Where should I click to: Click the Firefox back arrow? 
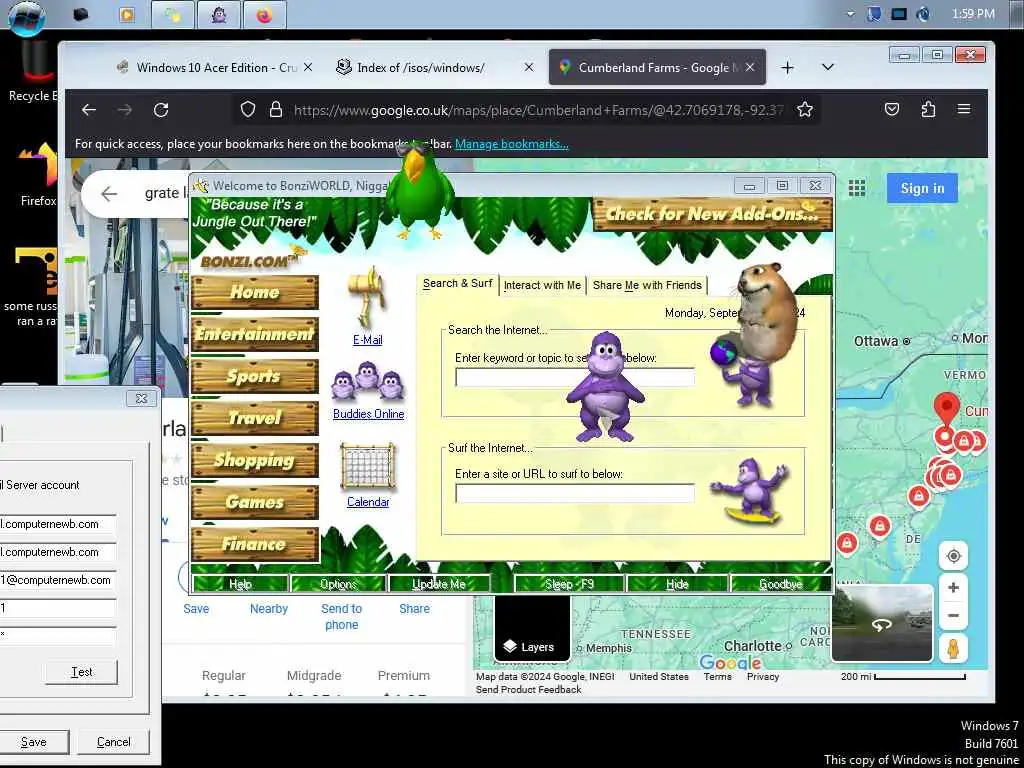tap(89, 110)
